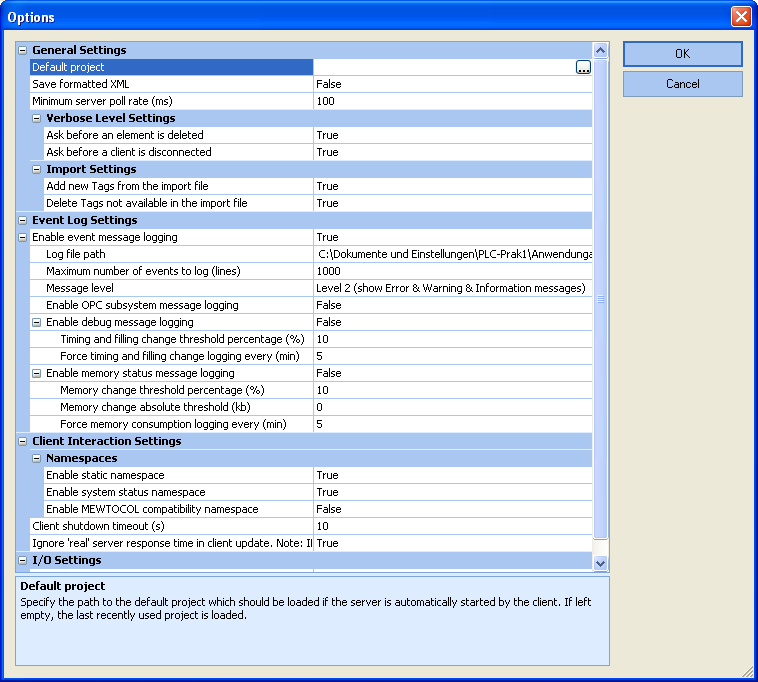Screen dimensions: 758x682
Task: Click True value for system status namespace
Action: click(327, 492)
